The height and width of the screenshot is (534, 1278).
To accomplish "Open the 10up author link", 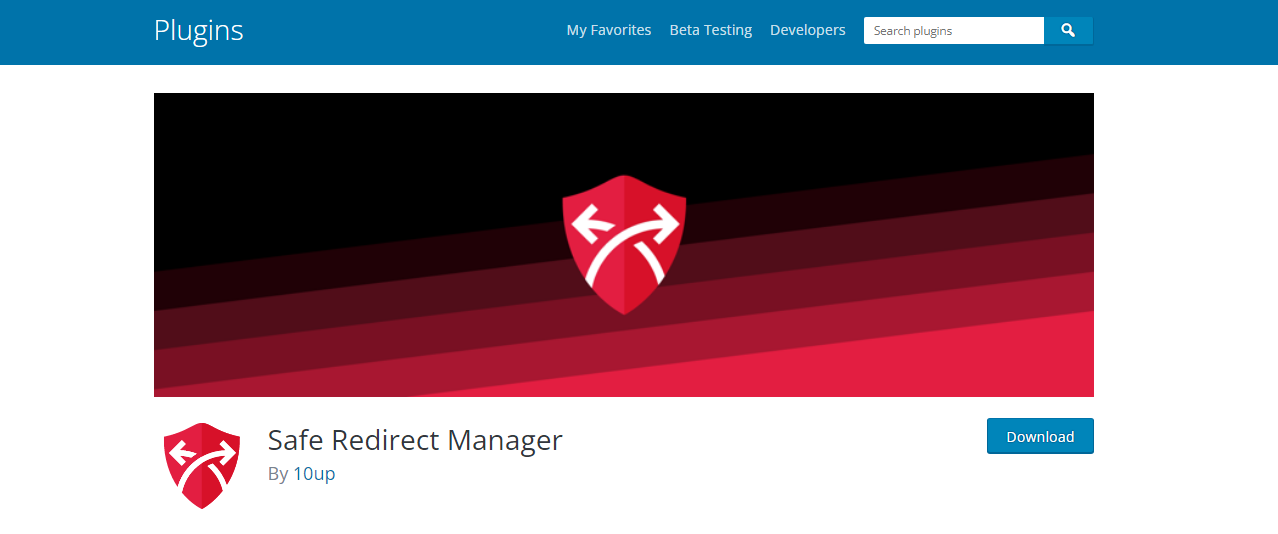I will coord(314,474).
